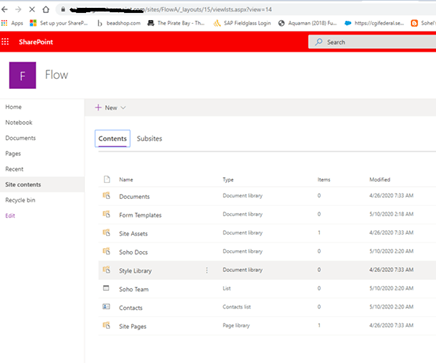Open the Documents library
Image resolution: width=436 pixels, height=363 pixels.
click(134, 197)
